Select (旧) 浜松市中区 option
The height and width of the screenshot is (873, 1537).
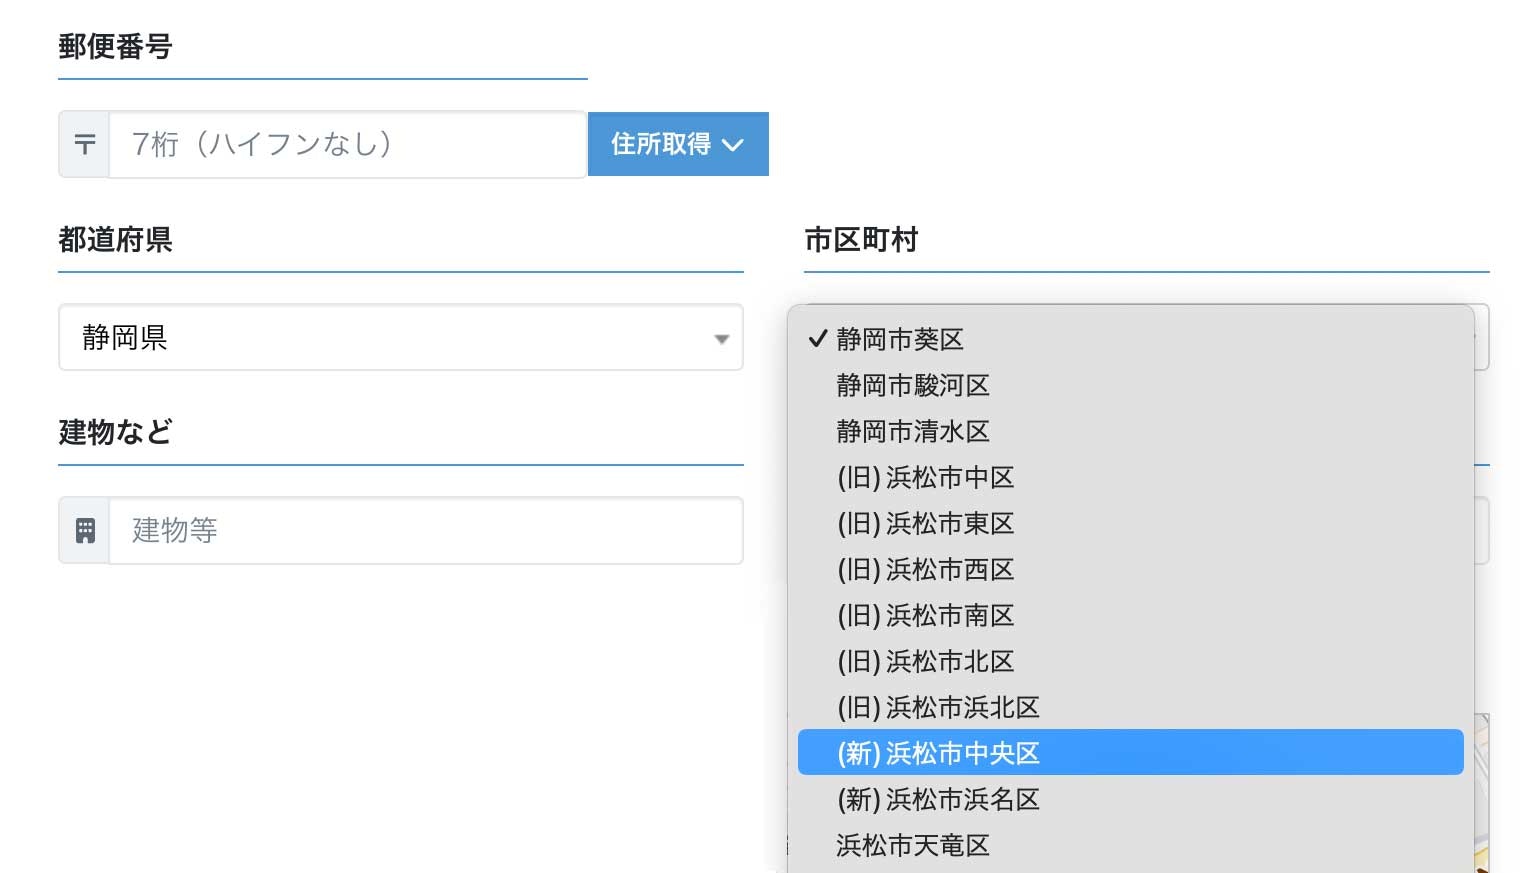[x=1131, y=477]
